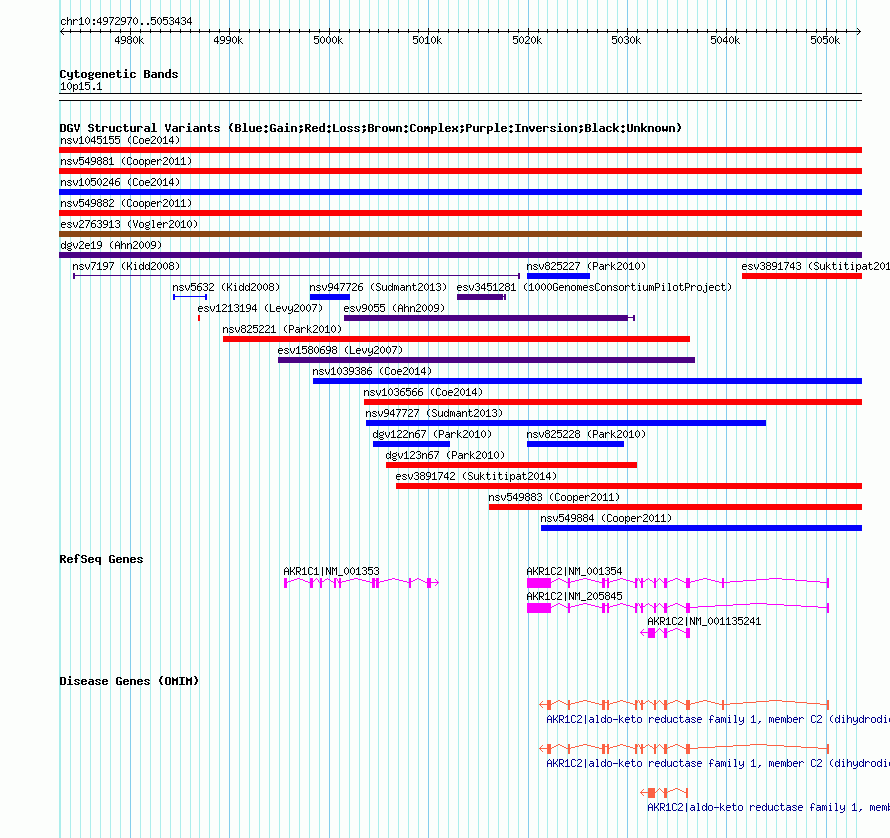Click the nsv825221 (Park2010) red loss bar

[x=456, y=339]
